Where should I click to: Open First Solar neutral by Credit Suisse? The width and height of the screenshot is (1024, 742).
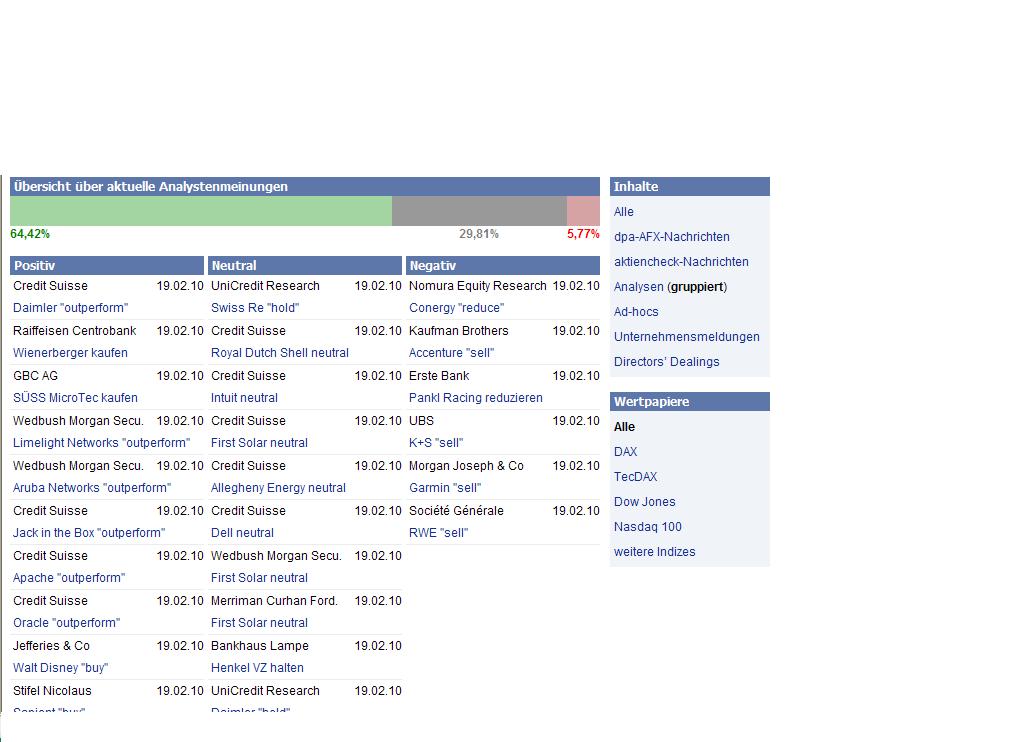tap(259, 443)
